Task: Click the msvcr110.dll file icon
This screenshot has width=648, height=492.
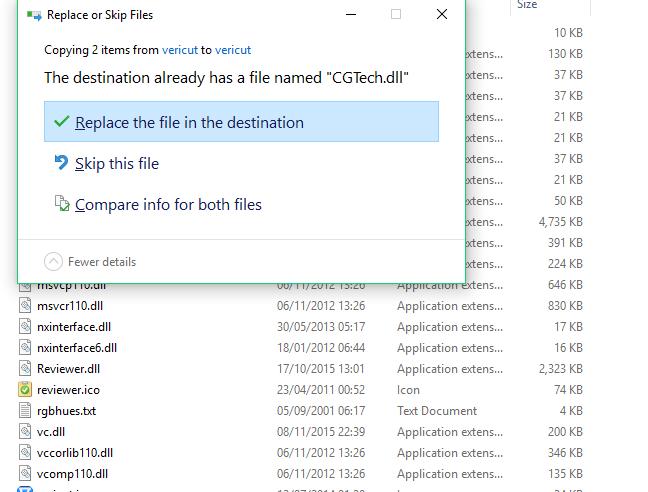Action: pyautogui.click(x=25, y=305)
